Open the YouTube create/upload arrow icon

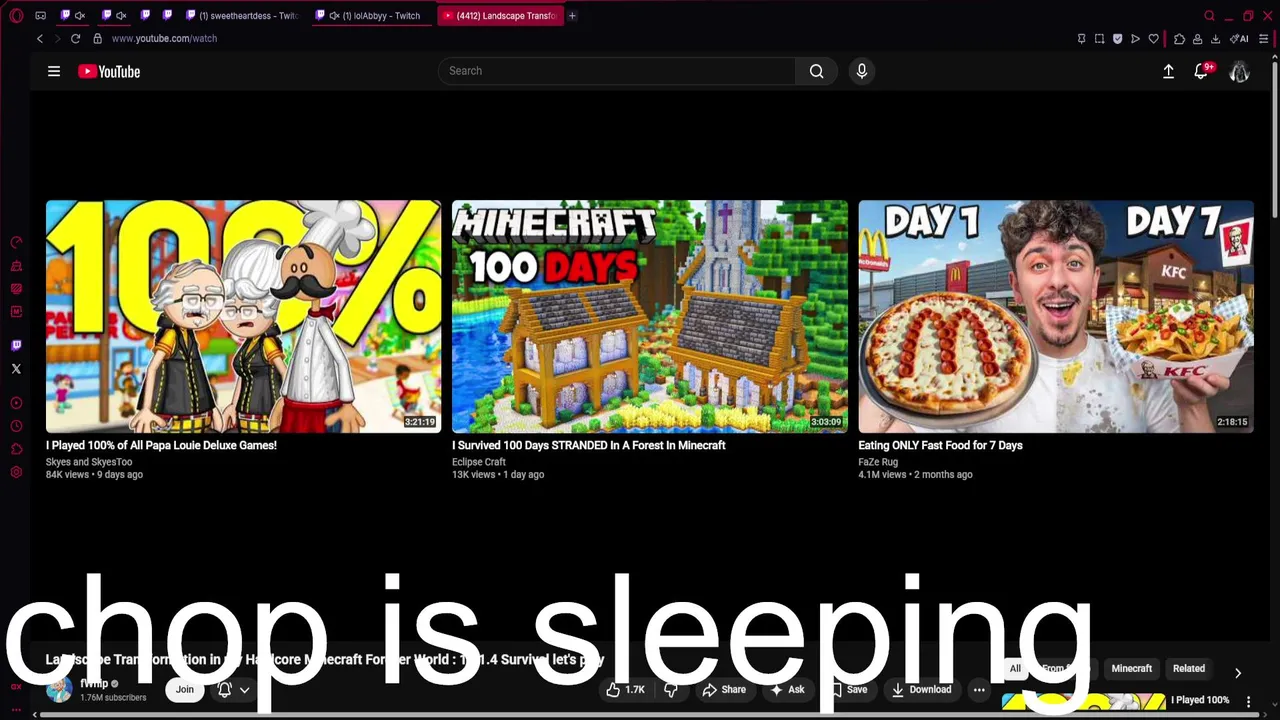click(x=1168, y=71)
